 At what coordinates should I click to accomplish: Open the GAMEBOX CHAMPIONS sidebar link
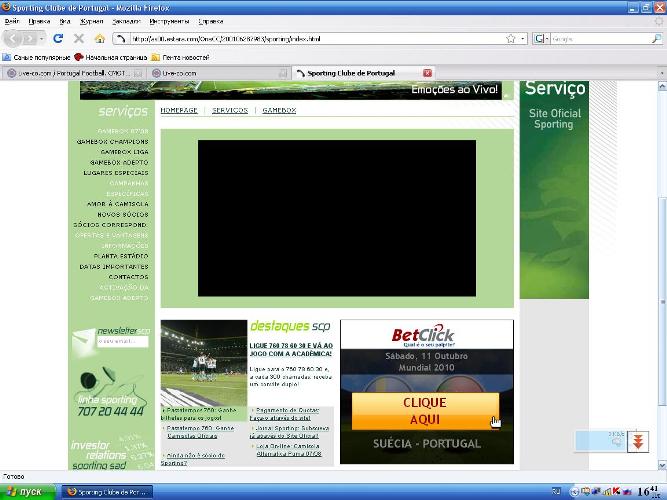(112, 141)
